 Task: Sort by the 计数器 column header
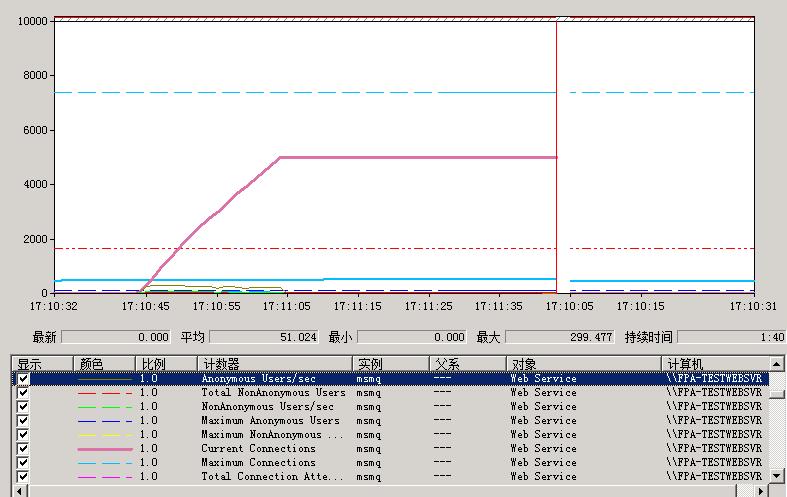coord(274,364)
